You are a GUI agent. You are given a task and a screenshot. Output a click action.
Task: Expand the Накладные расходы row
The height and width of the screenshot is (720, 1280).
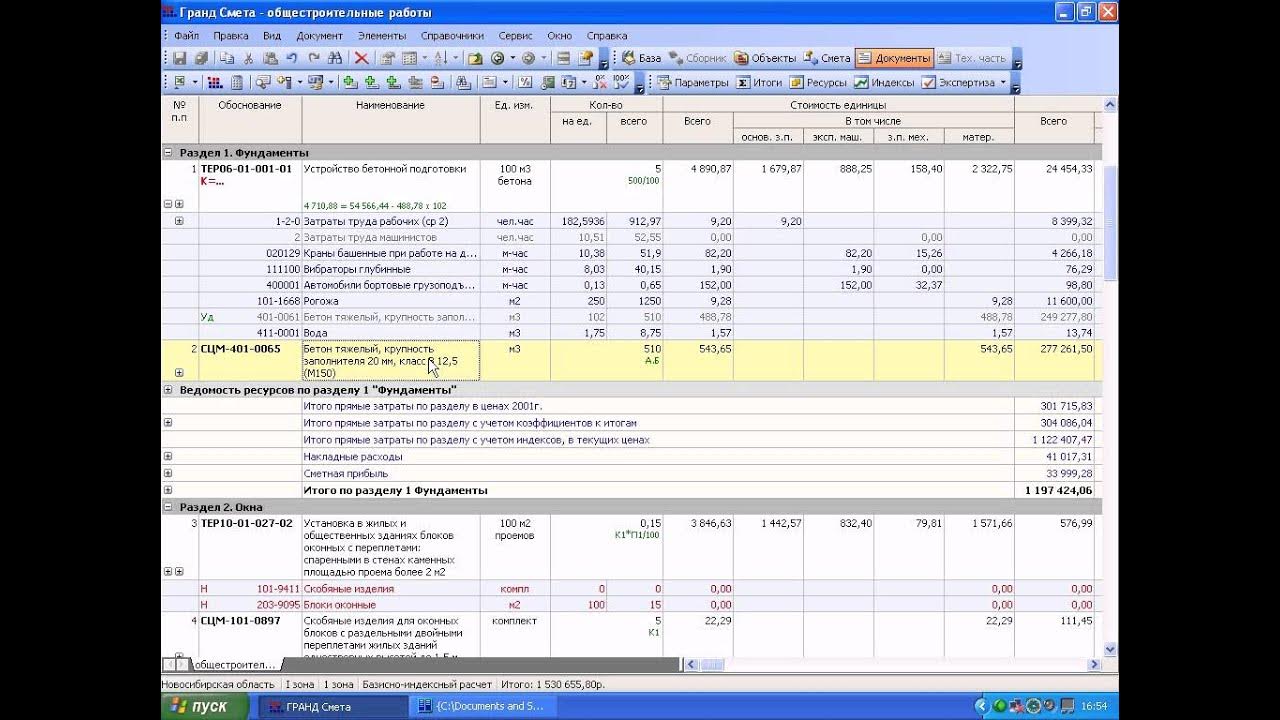tap(168, 456)
